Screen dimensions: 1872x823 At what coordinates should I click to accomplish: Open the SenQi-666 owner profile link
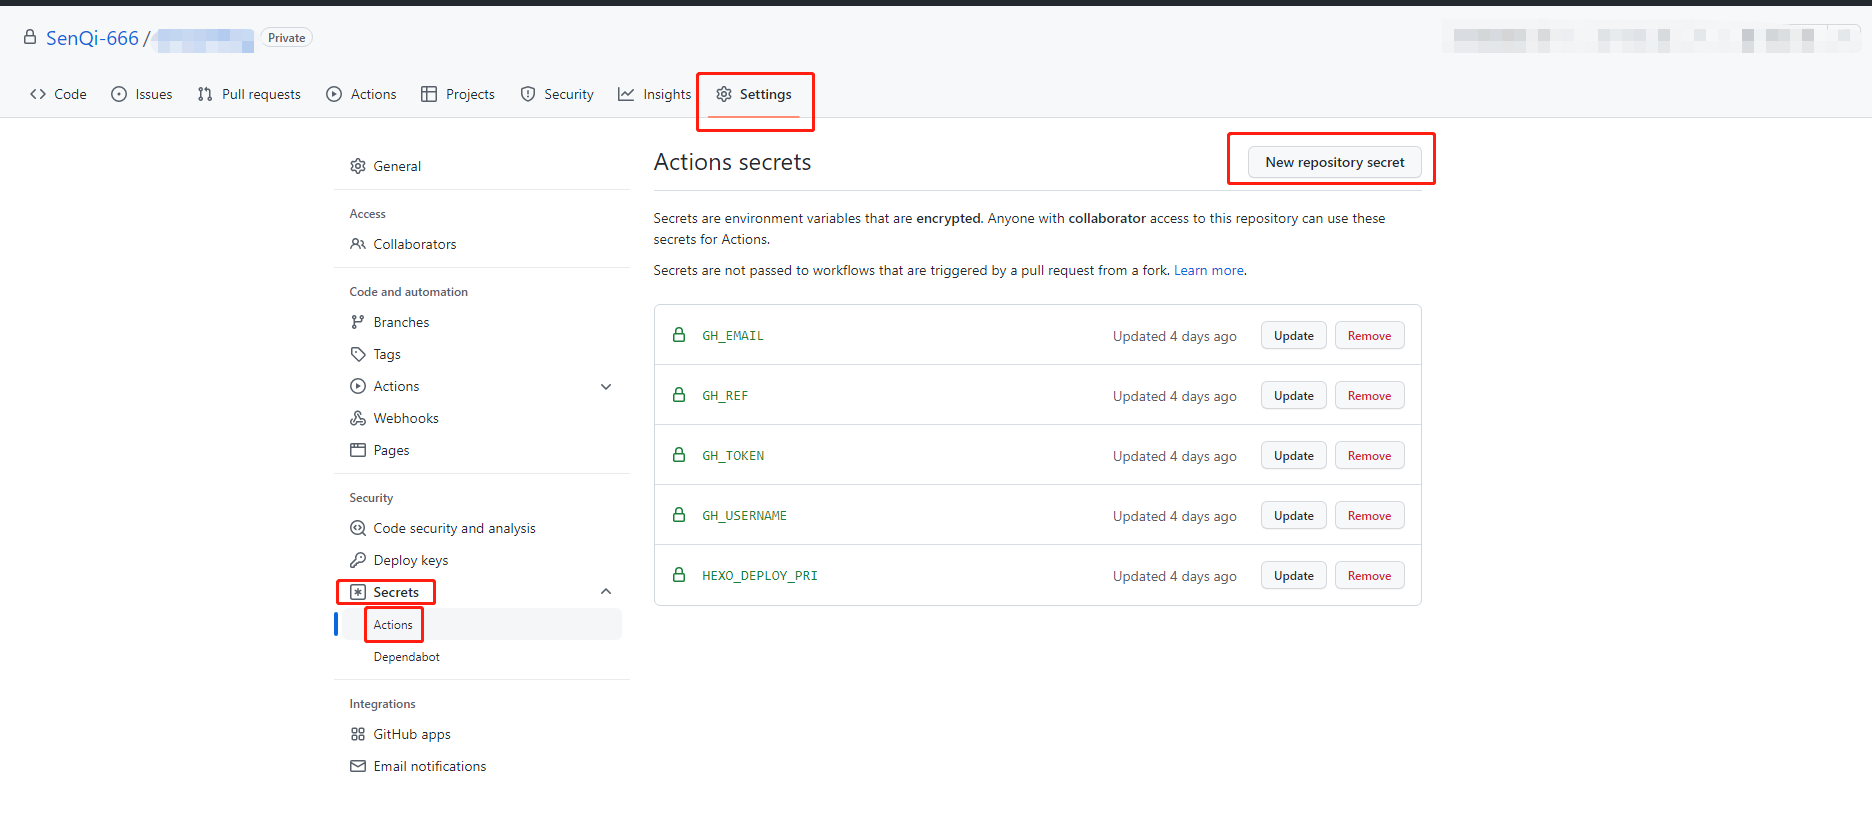[x=92, y=38]
